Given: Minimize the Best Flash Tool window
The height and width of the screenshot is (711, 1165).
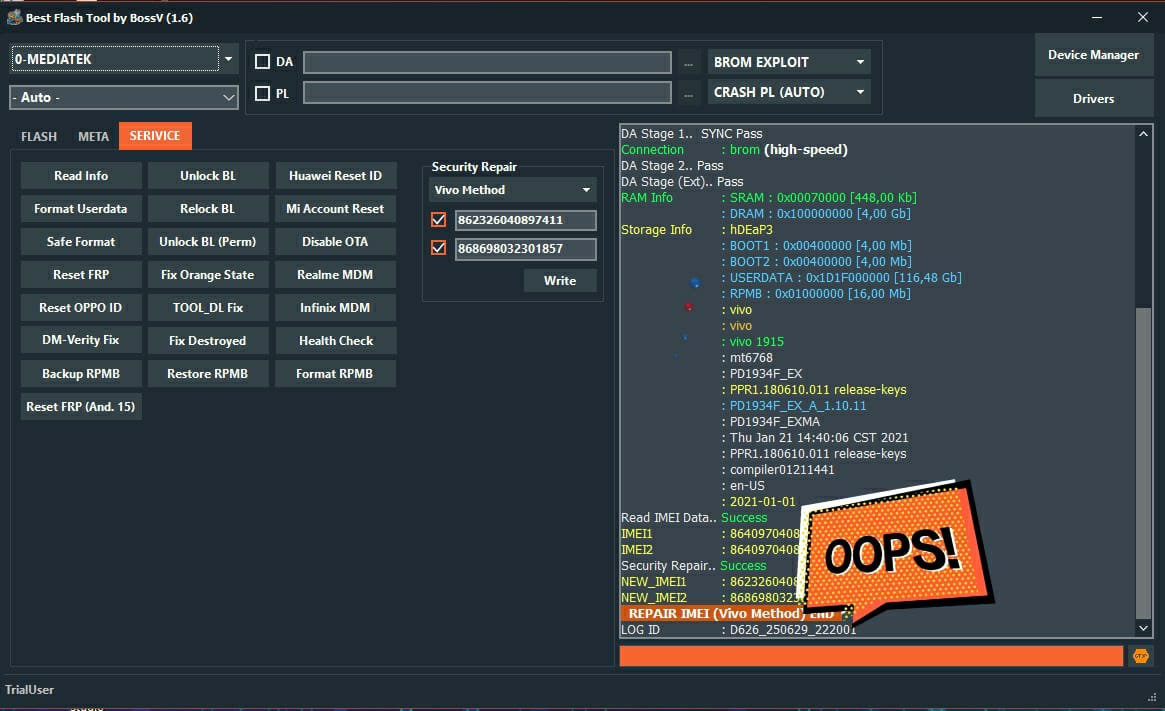Looking at the screenshot, I should tap(1097, 17).
